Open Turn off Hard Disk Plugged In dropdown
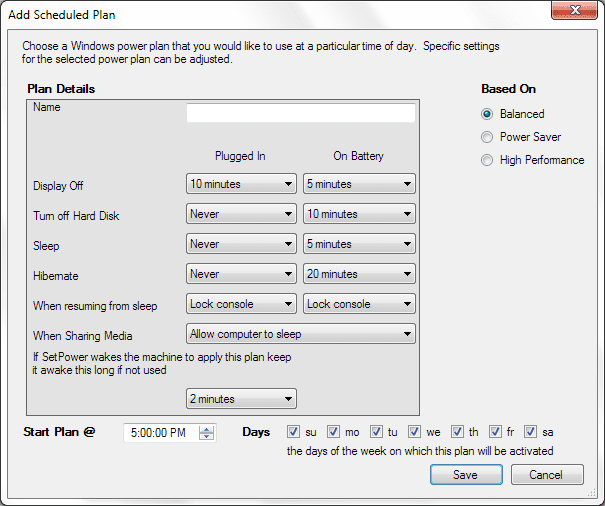605x506 pixels. (x=241, y=214)
